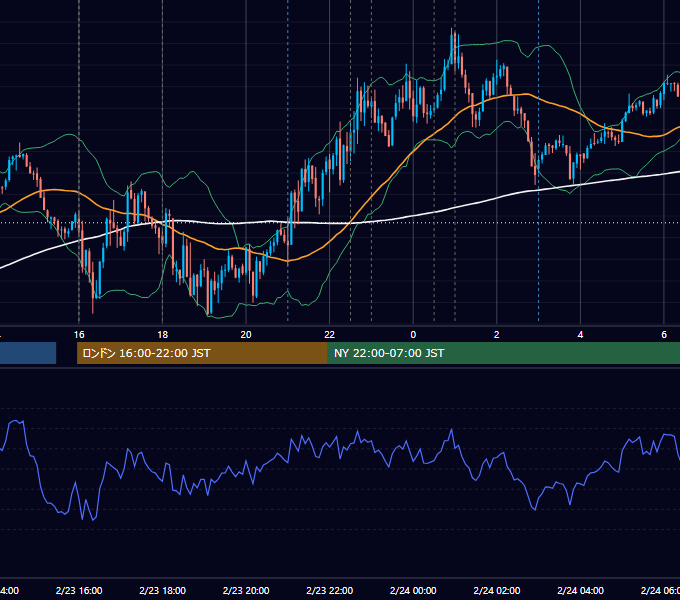This screenshot has height=600, width=680.
Task: Click the '22' hour label on price chart axis
Action: point(330,335)
